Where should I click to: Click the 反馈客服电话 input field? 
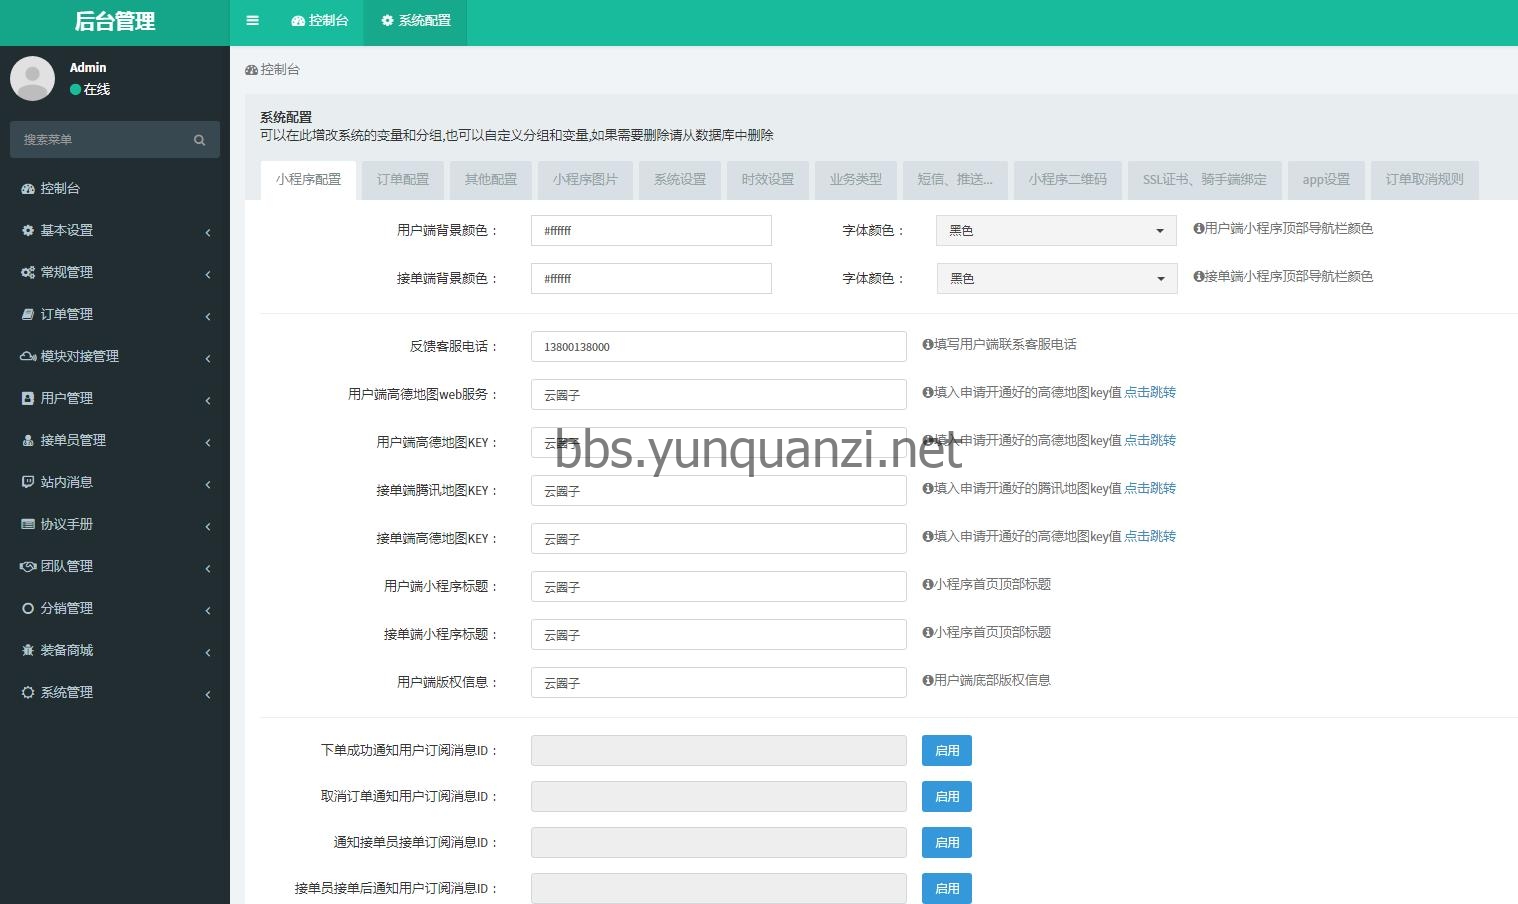tap(718, 346)
